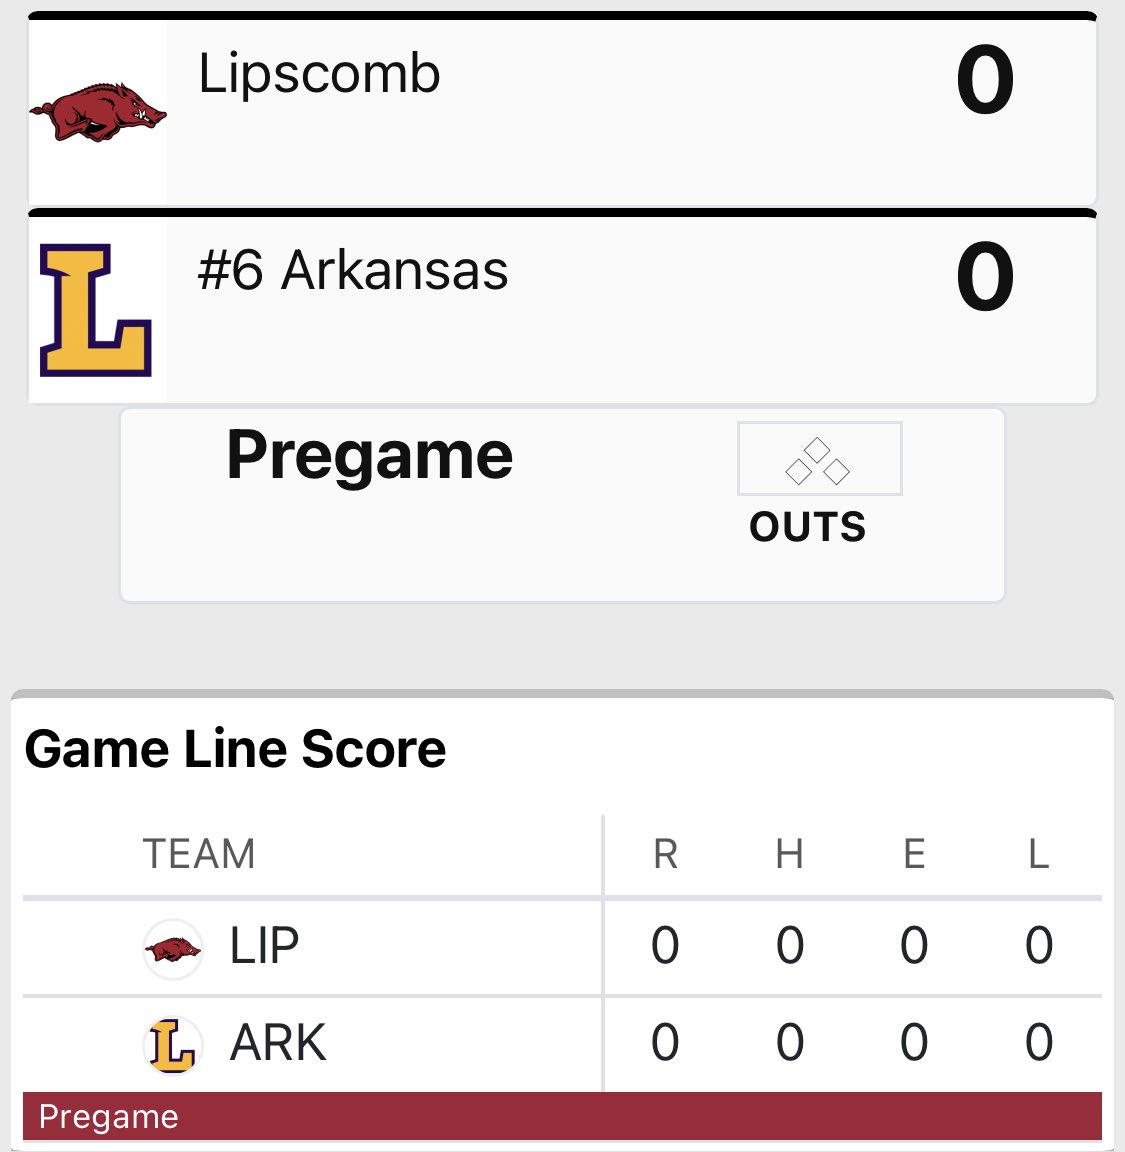Click the OUTS label

808,527
